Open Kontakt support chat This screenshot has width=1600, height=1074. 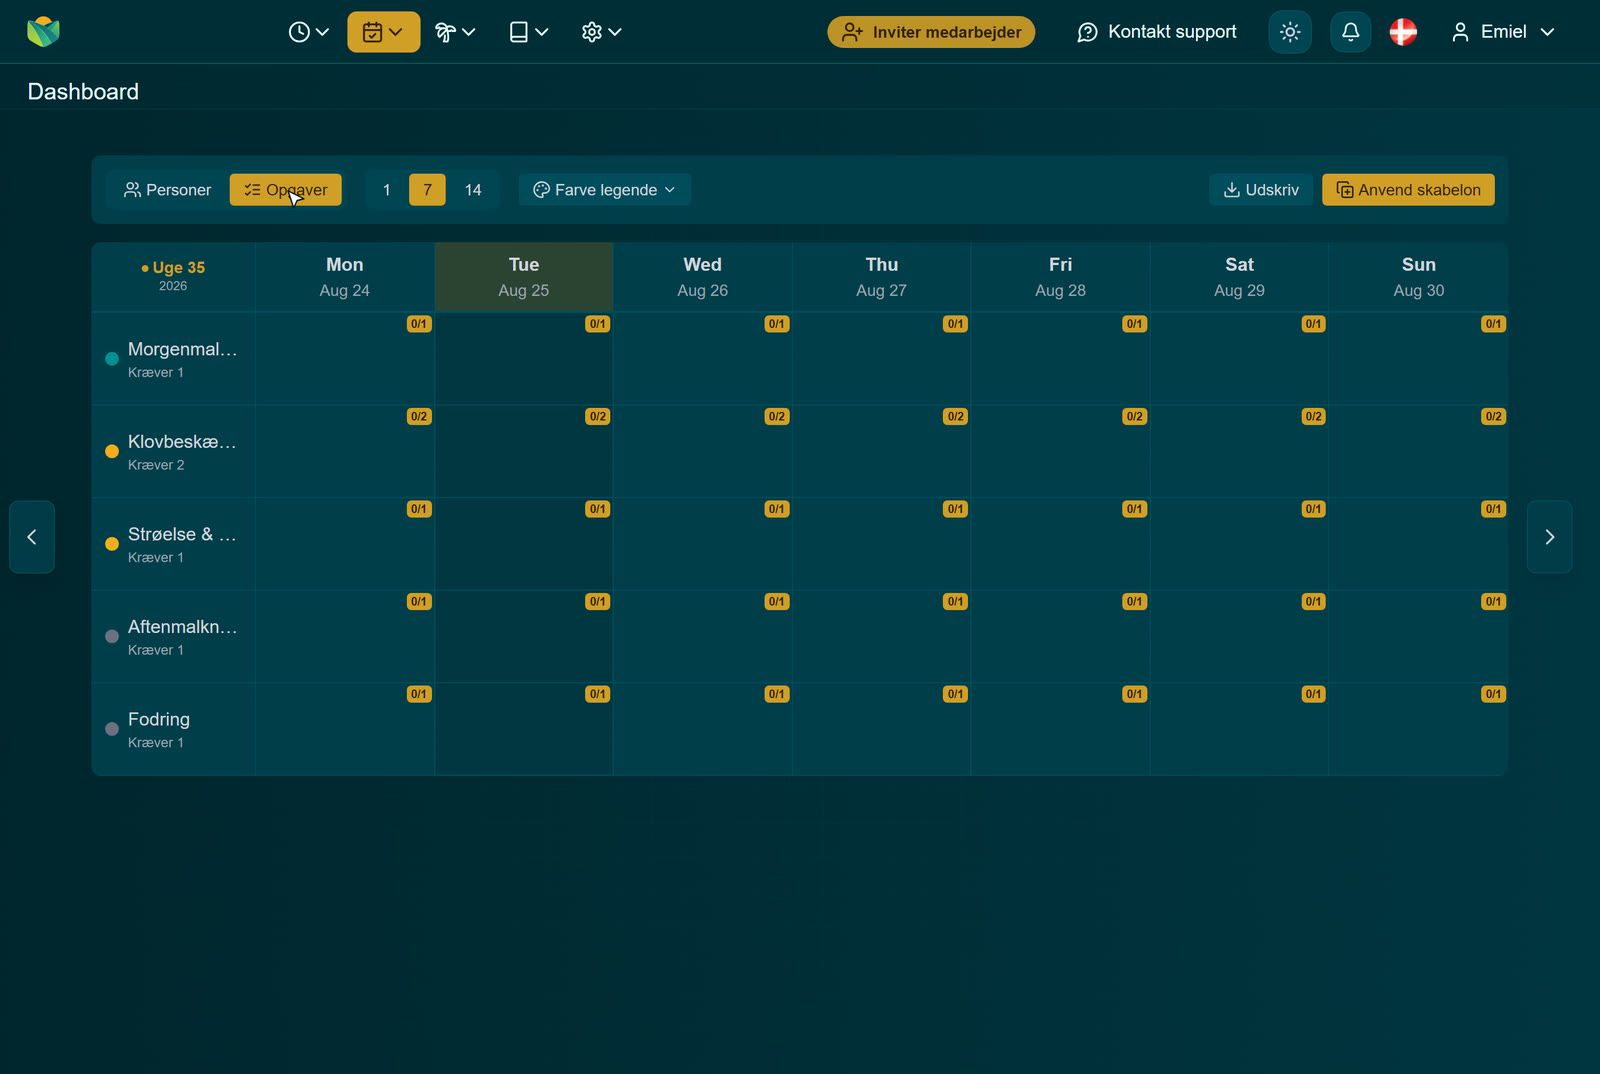(x=1157, y=32)
